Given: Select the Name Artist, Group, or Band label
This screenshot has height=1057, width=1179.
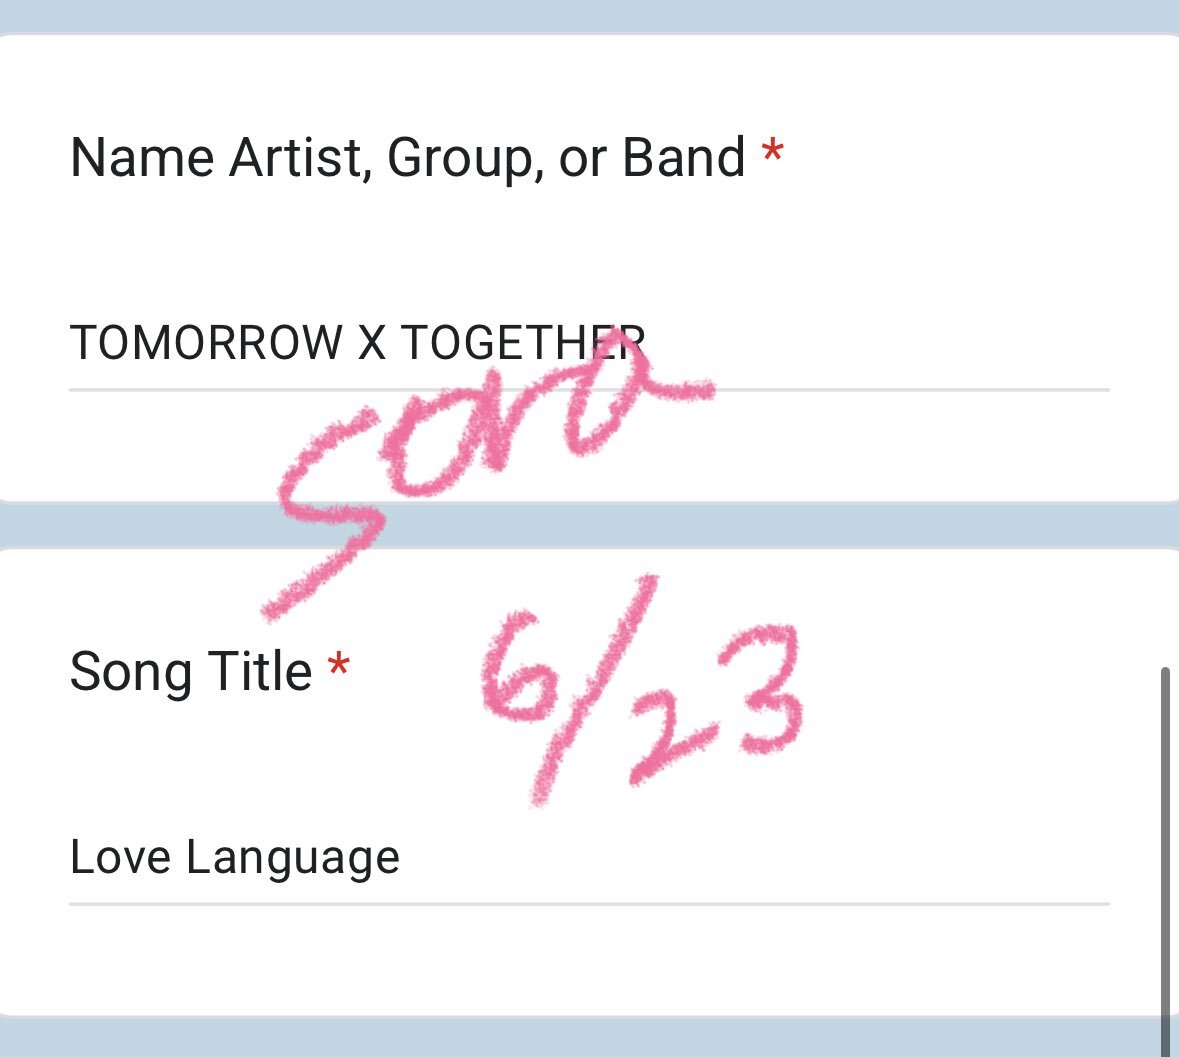Looking at the screenshot, I should click(408, 158).
